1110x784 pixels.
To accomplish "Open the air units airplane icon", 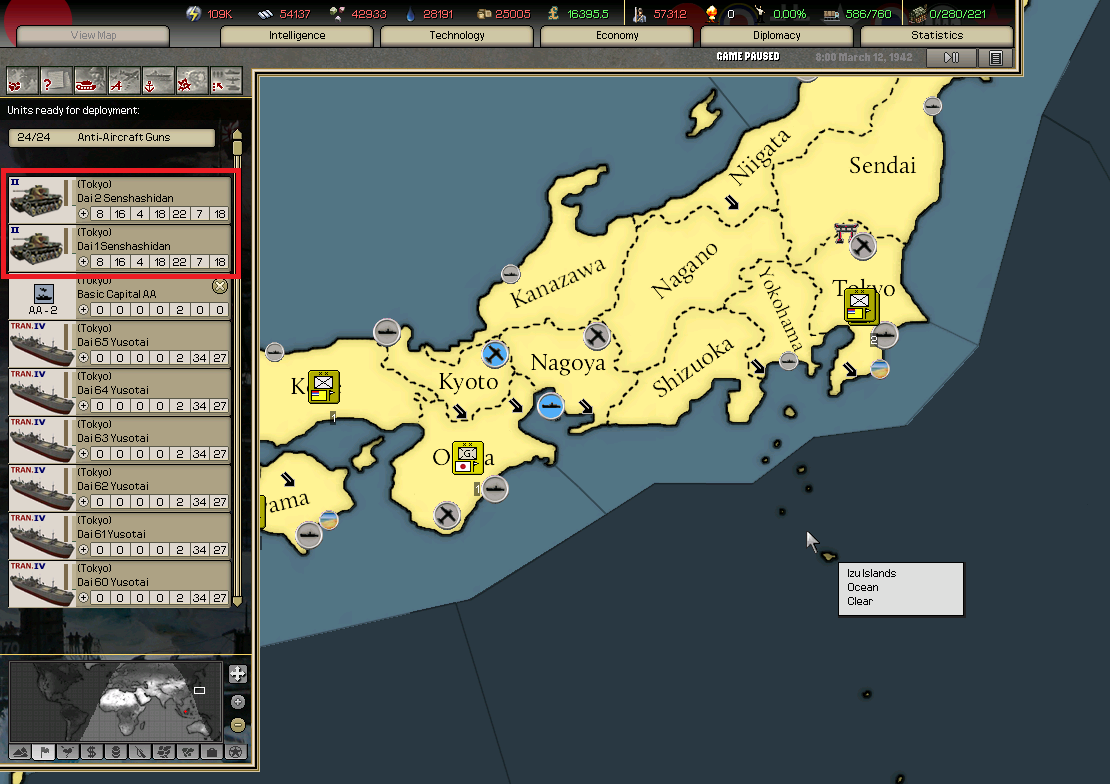I will (123, 79).
